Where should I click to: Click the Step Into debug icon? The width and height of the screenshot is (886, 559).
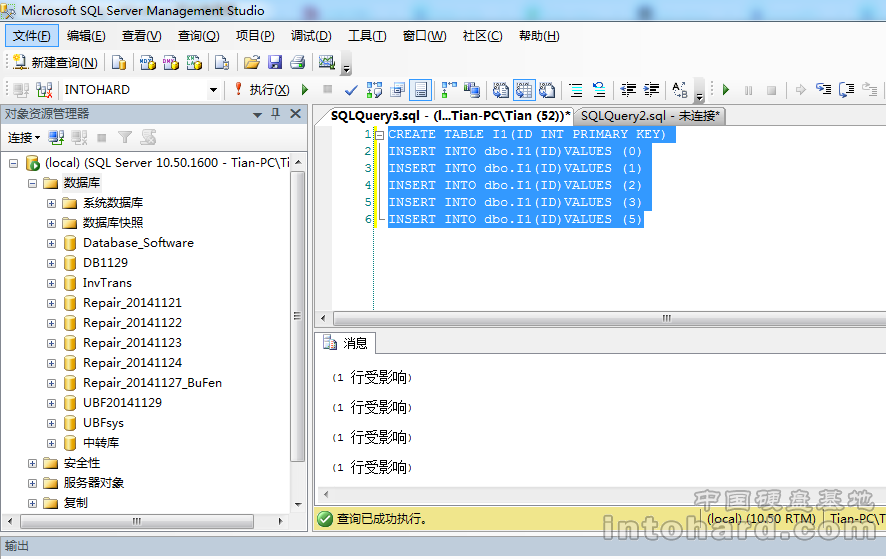click(823, 89)
